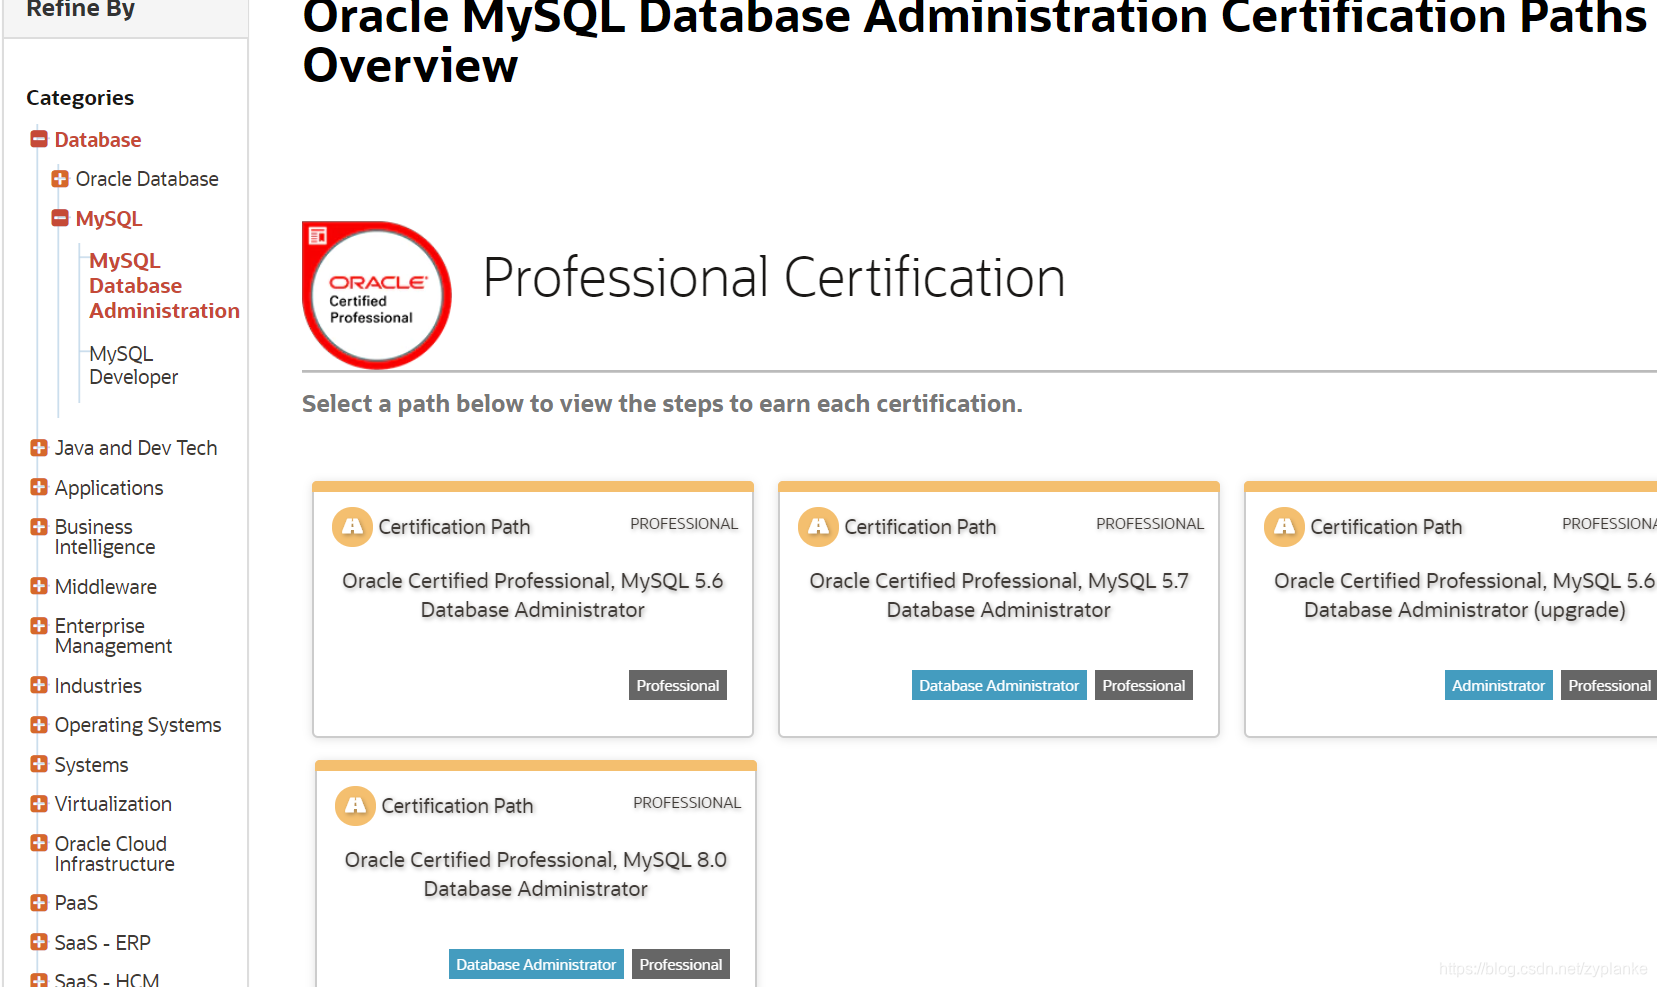The width and height of the screenshot is (1657, 987).
Task: Expand the Middleware category
Action: pos(39,586)
